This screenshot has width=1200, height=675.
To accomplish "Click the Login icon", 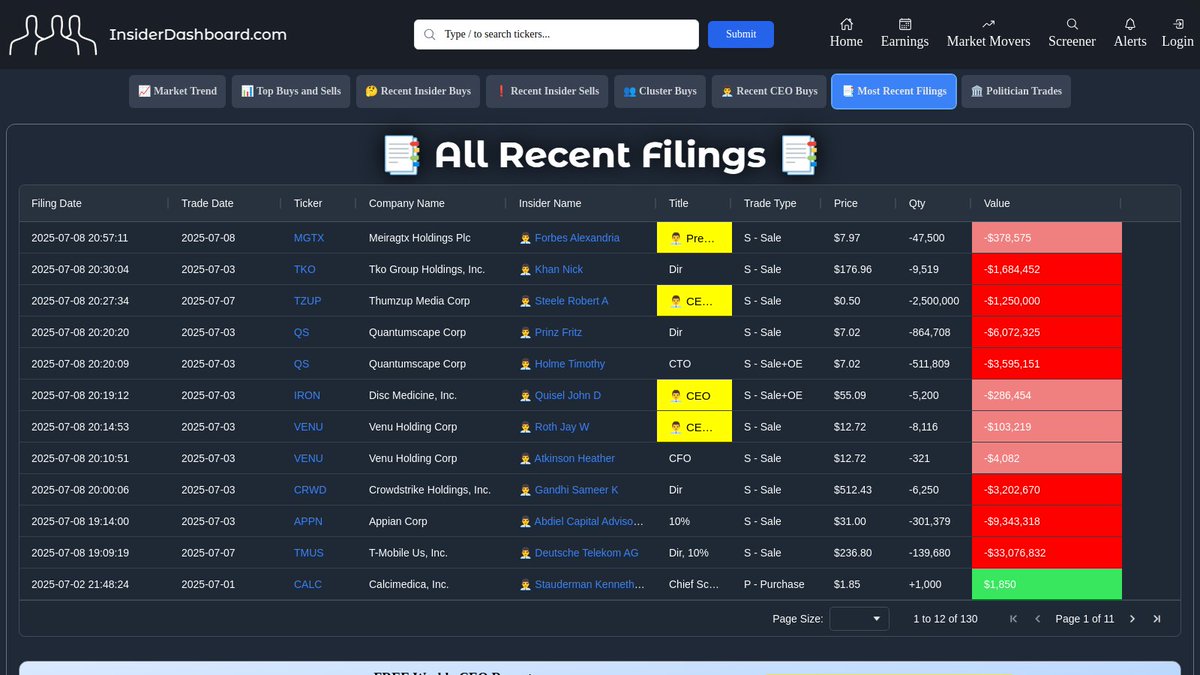I will 1178,24.
